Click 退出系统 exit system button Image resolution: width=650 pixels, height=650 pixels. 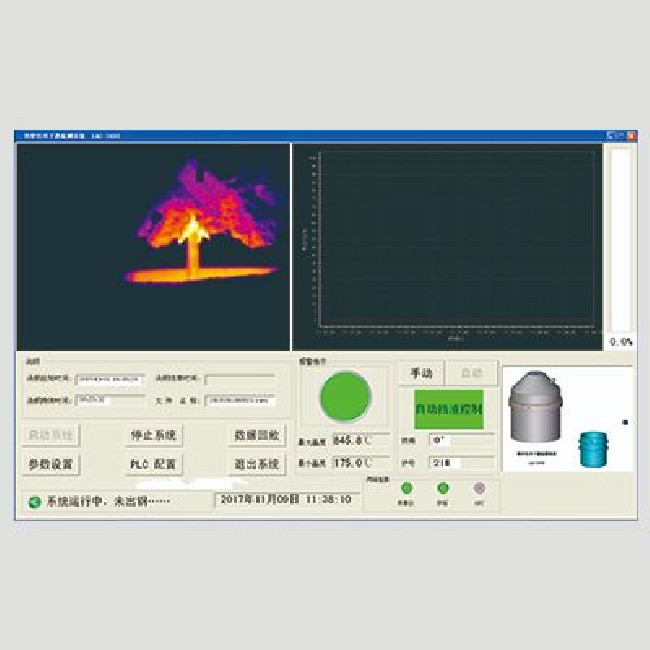pos(256,464)
